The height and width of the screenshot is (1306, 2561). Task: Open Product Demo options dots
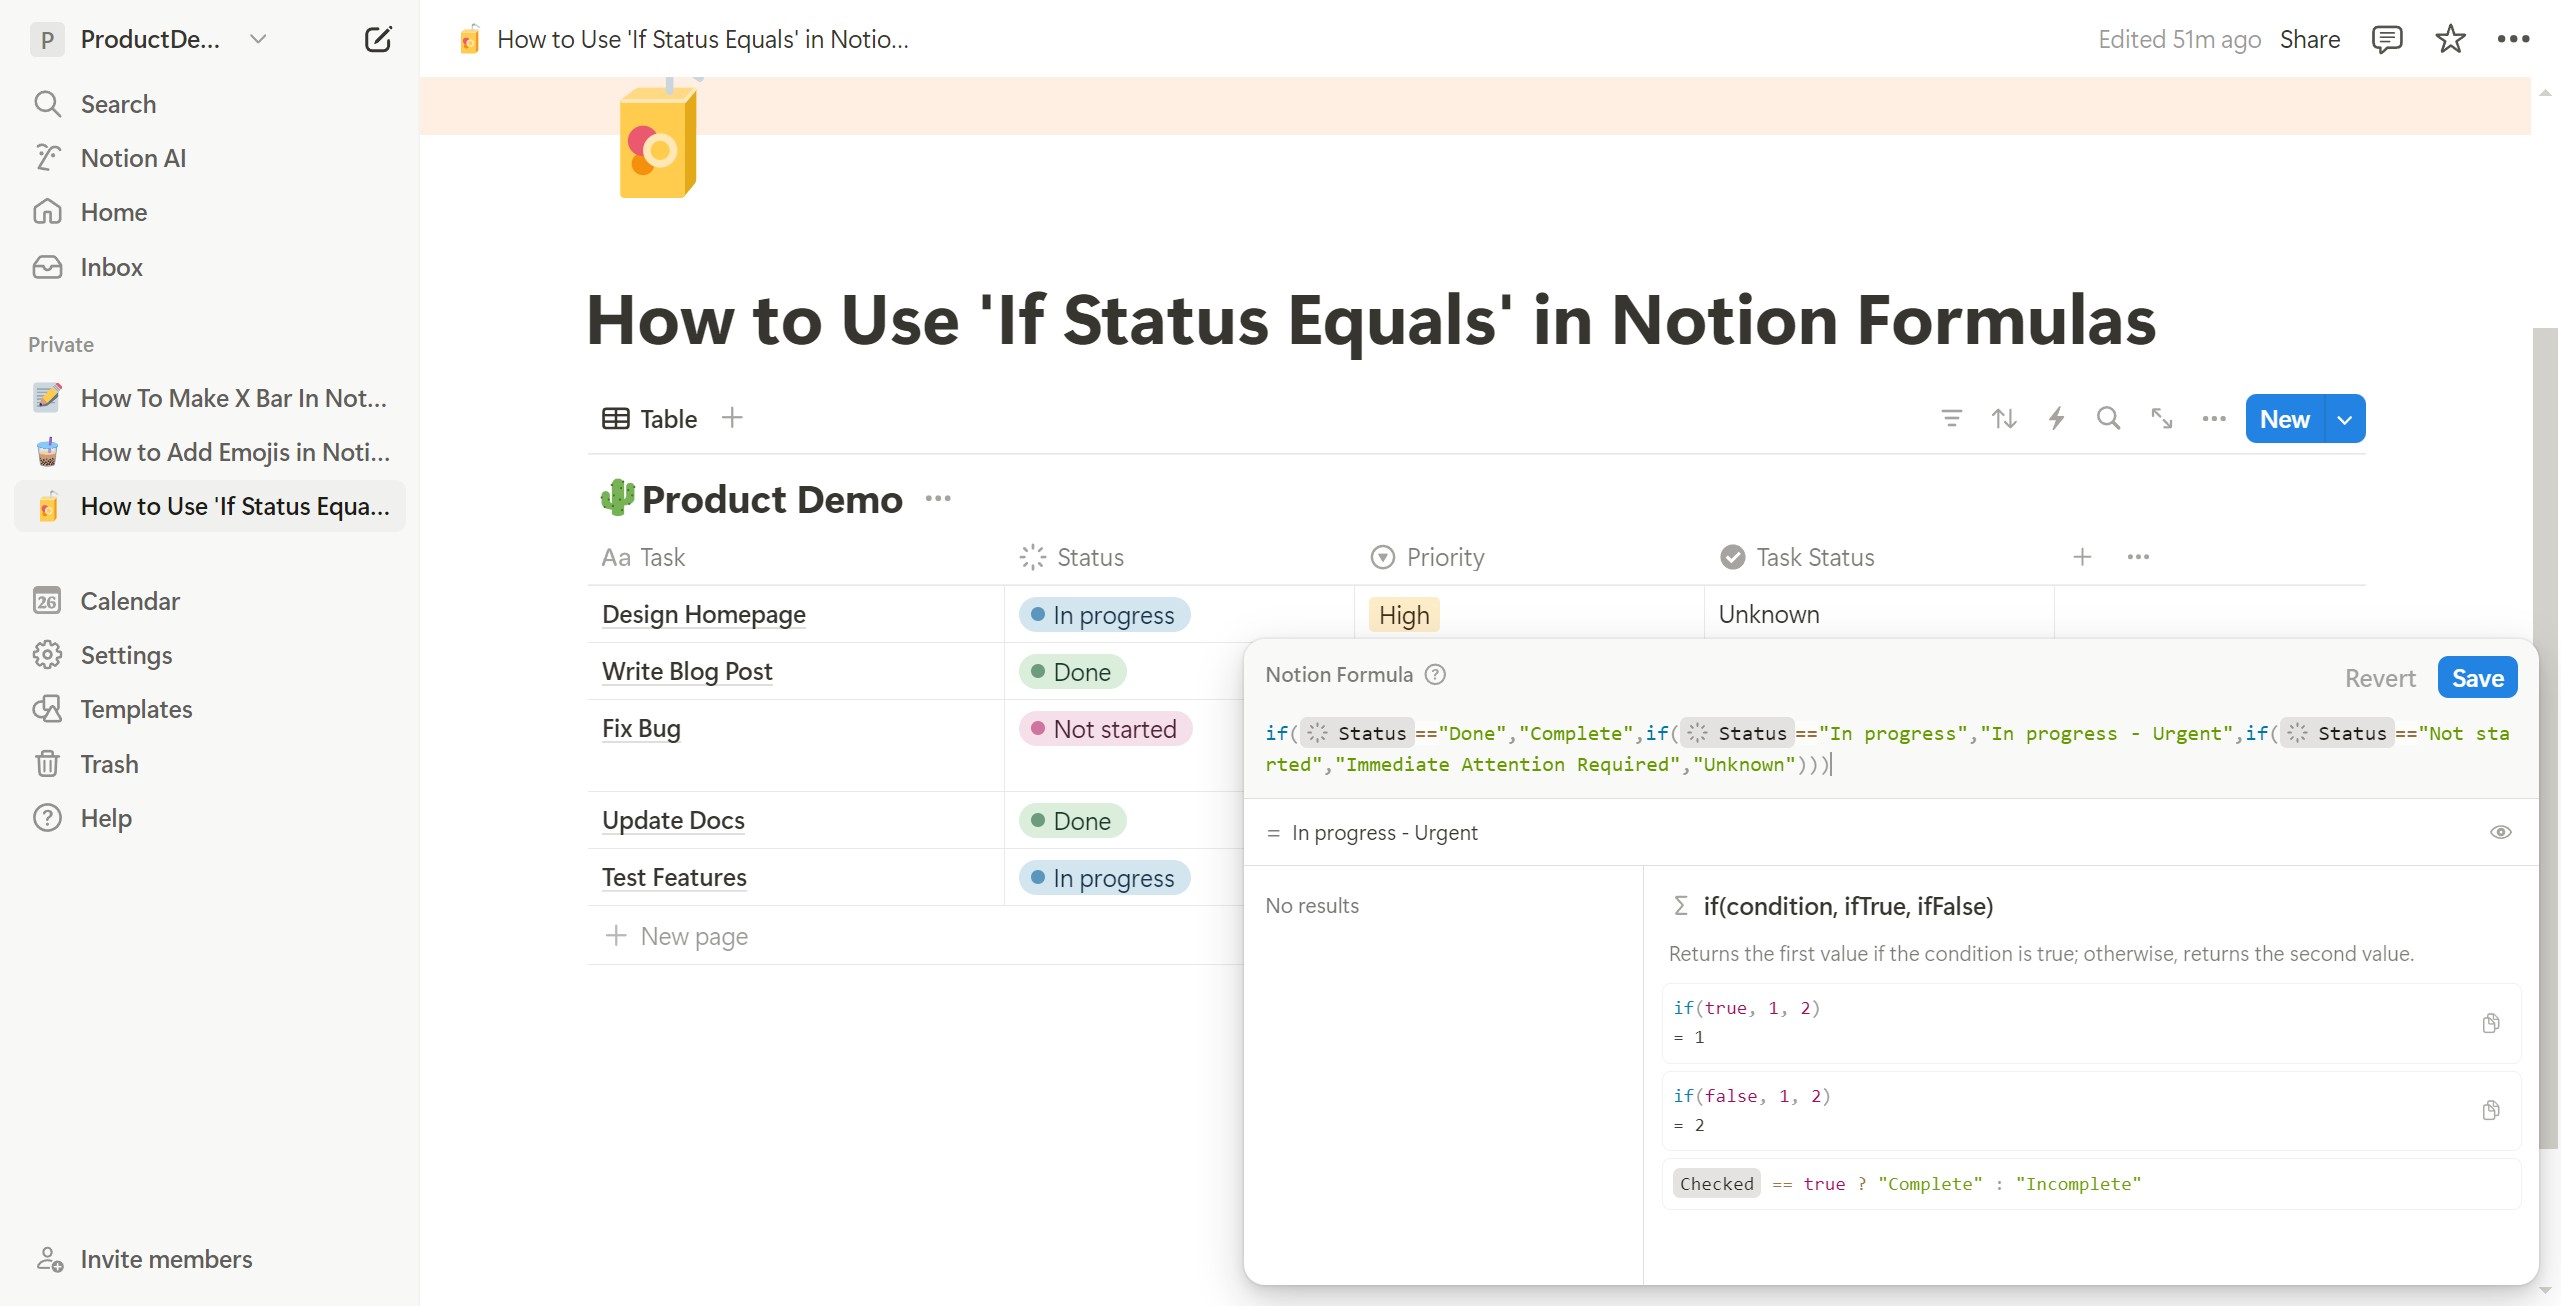pyautogui.click(x=937, y=498)
